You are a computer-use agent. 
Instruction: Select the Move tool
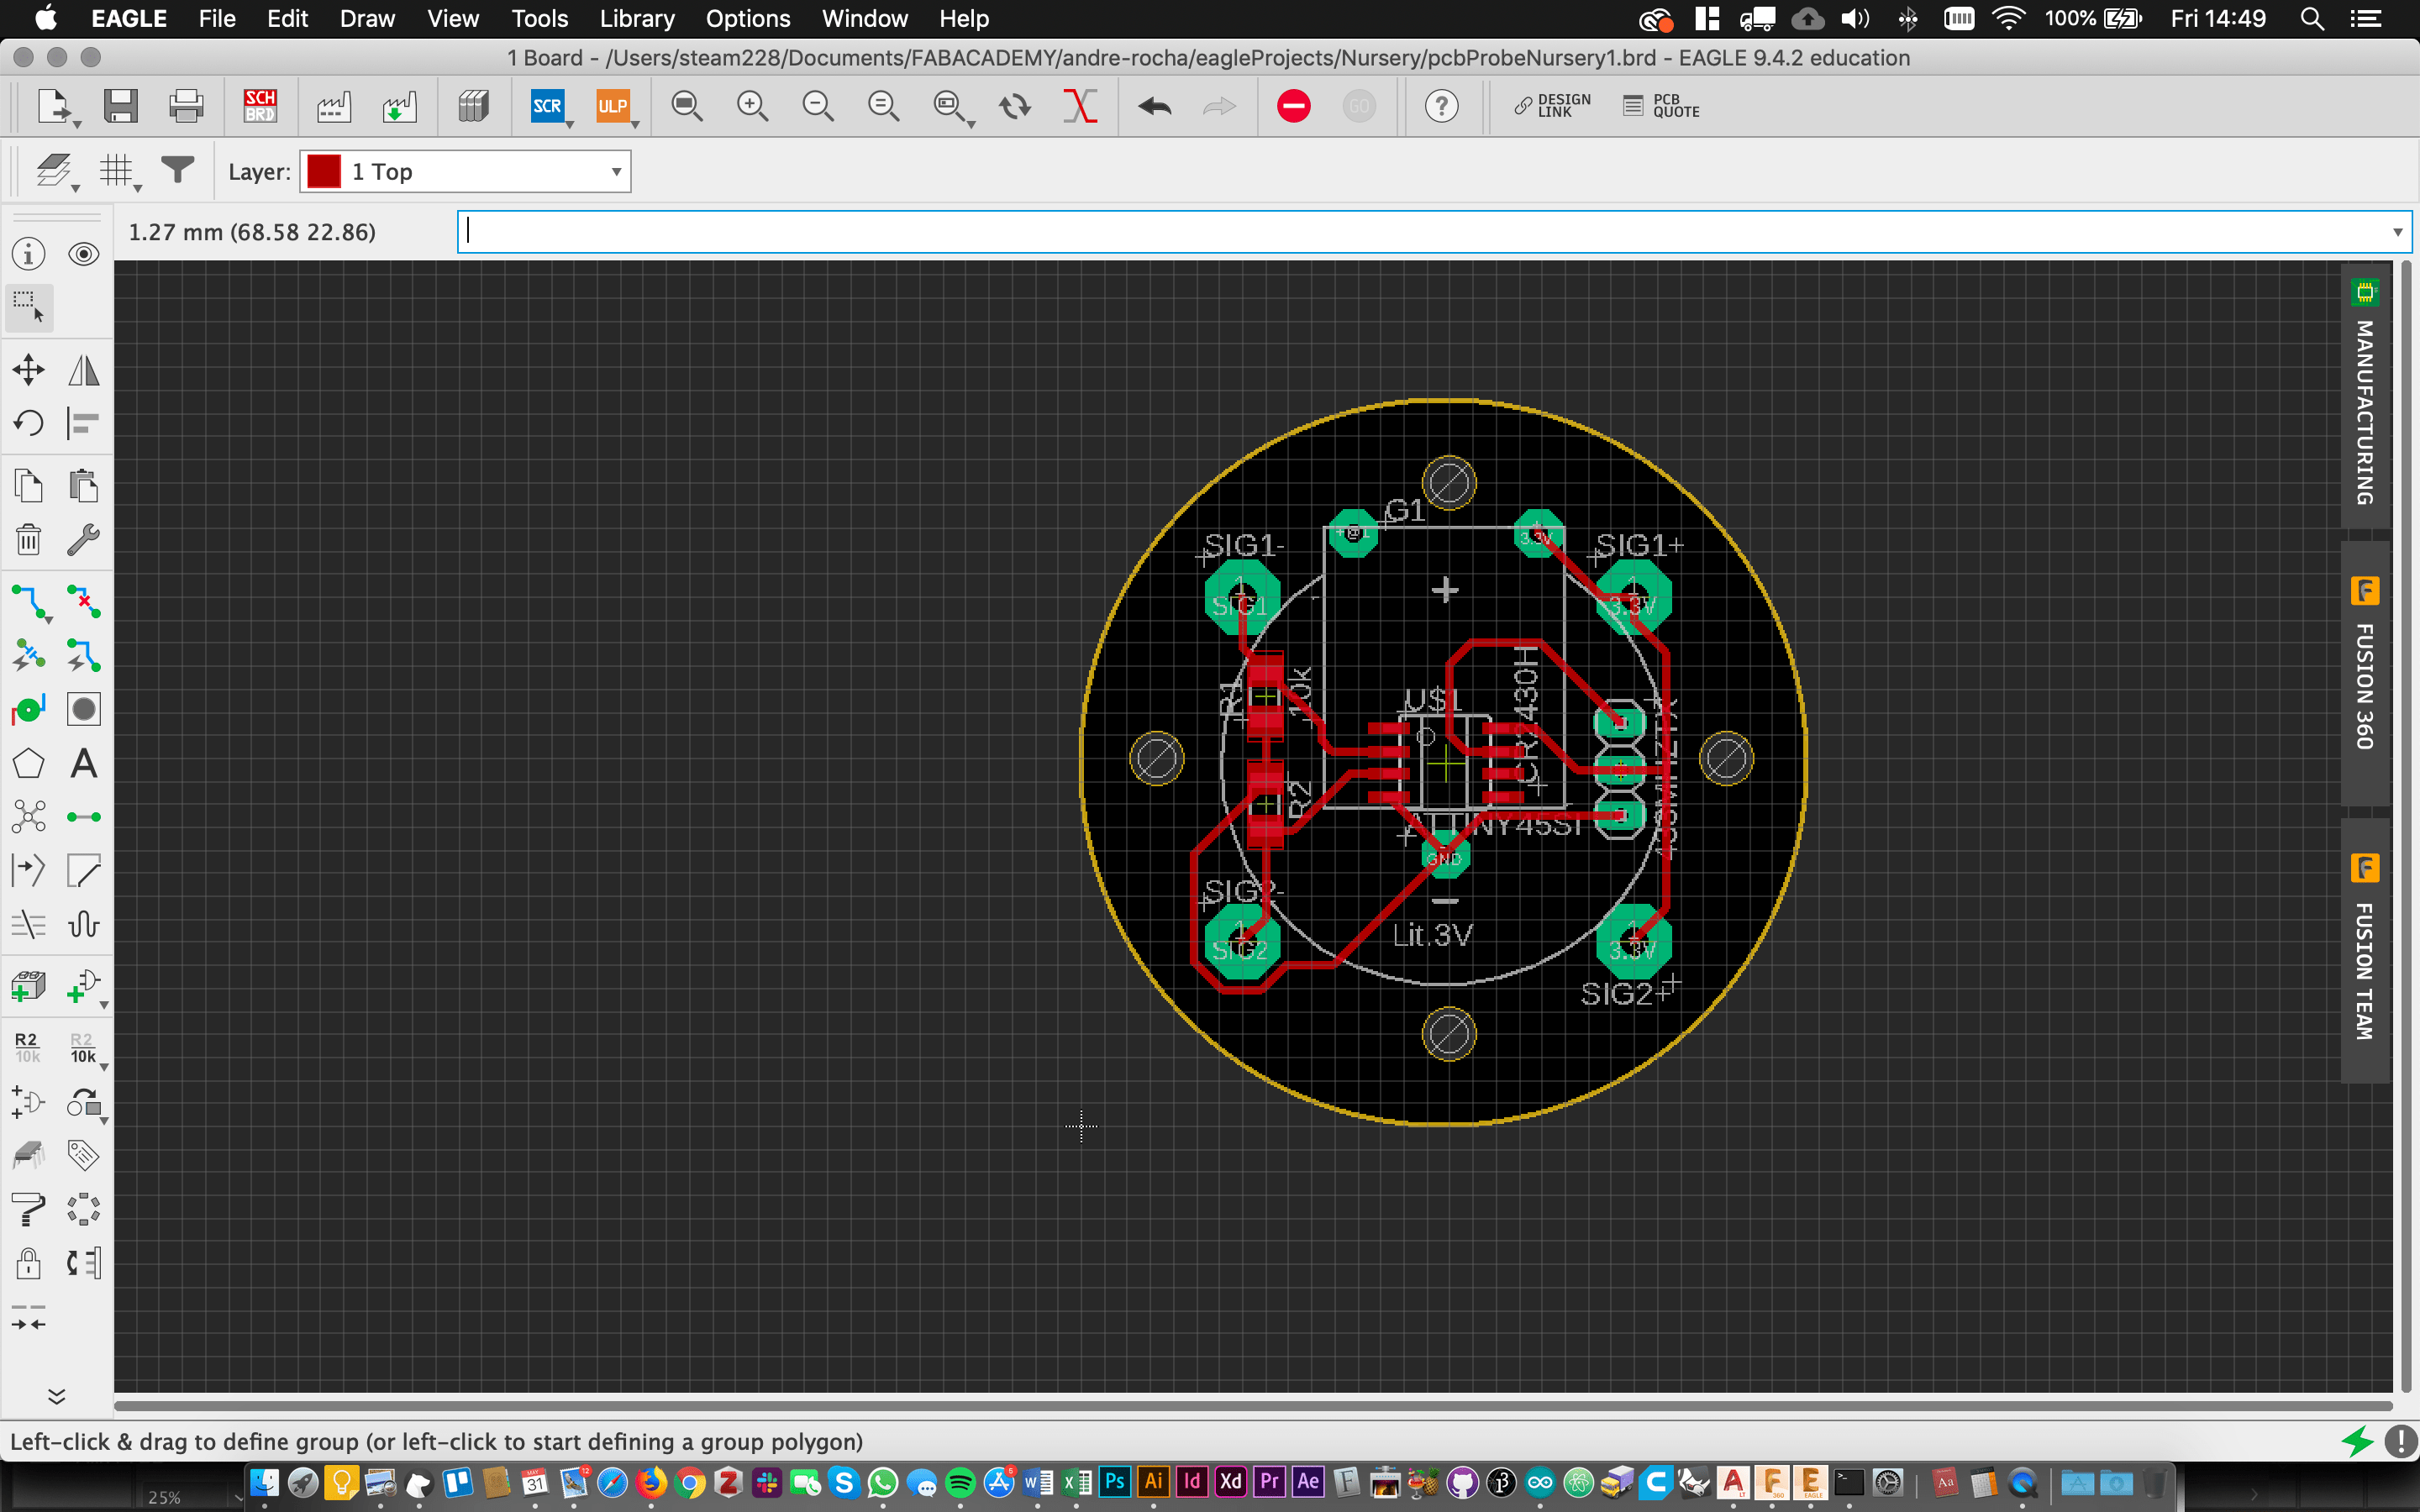(28, 370)
